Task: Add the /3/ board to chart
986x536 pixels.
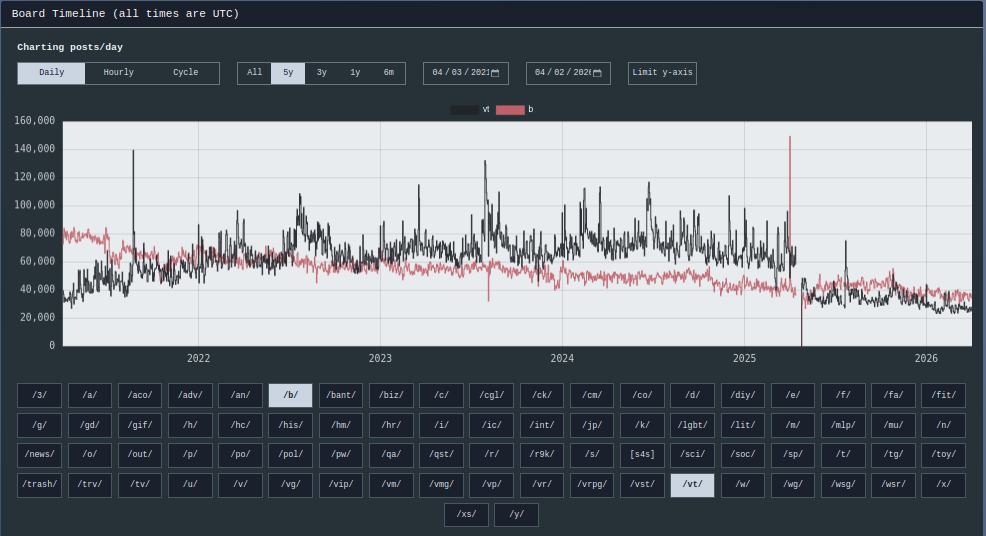Action: point(40,395)
